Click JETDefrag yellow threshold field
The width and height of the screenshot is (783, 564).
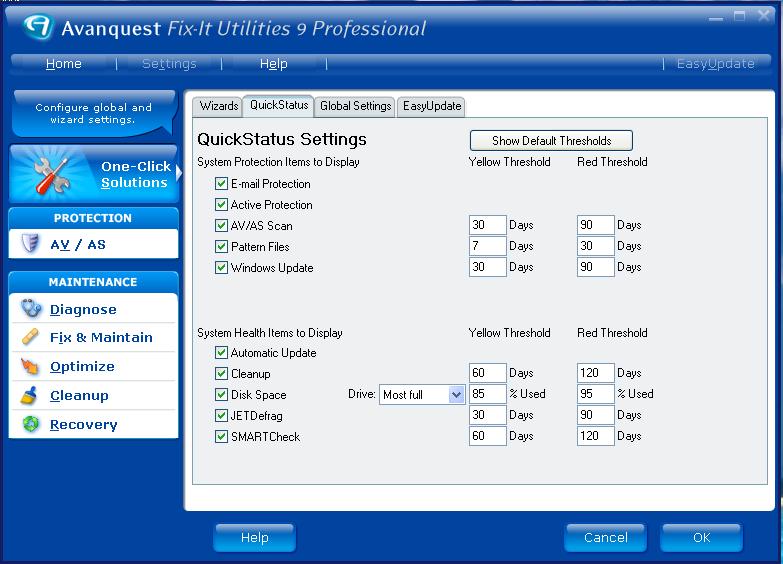pyautogui.click(x=487, y=415)
